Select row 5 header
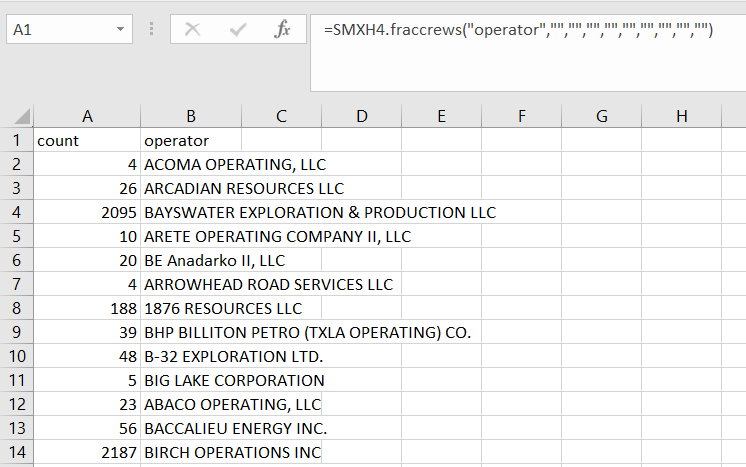This screenshot has height=467, width=746. (17, 236)
